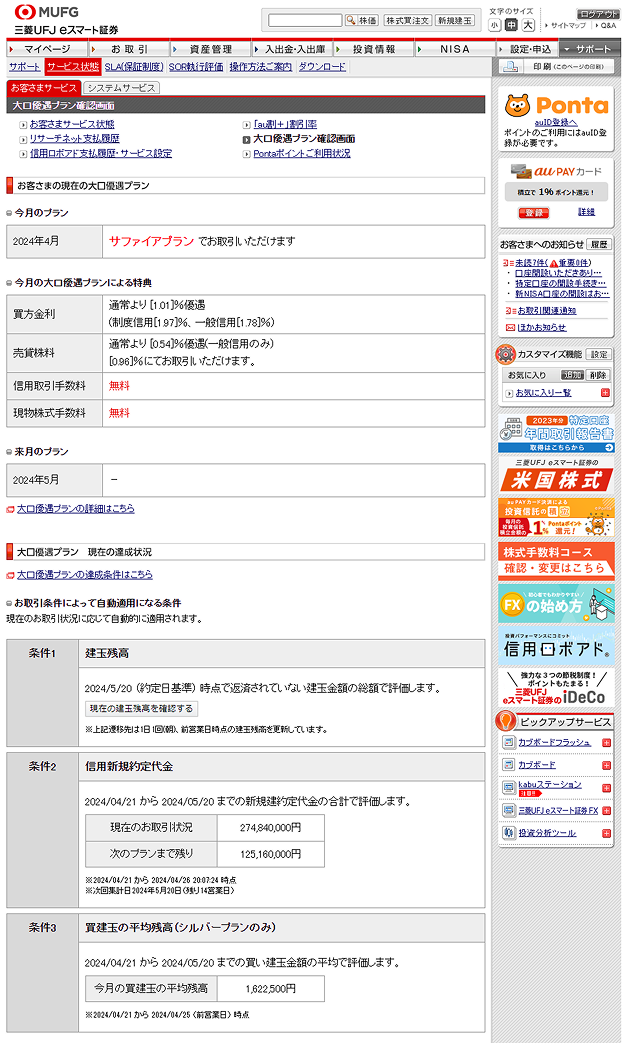The width and height of the screenshot is (624, 1043).
Task: Set font size to large (大)
Action: [x=528, y=25]
